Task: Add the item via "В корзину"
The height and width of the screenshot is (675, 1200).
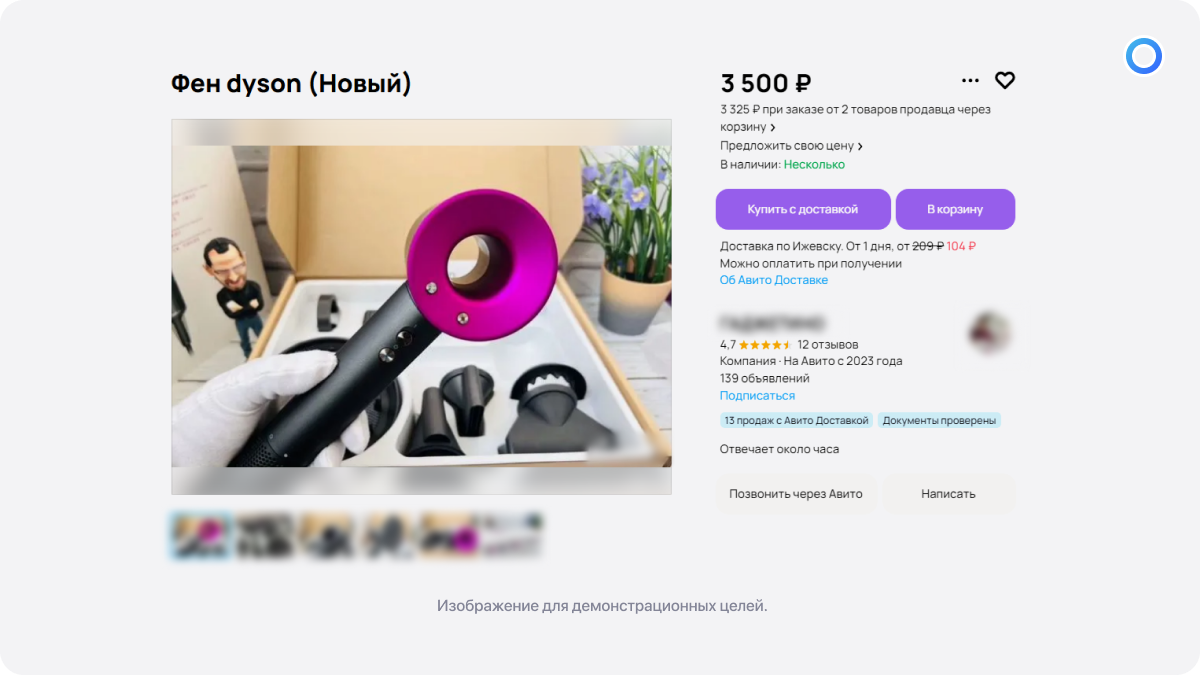Action: pos(955,210)
